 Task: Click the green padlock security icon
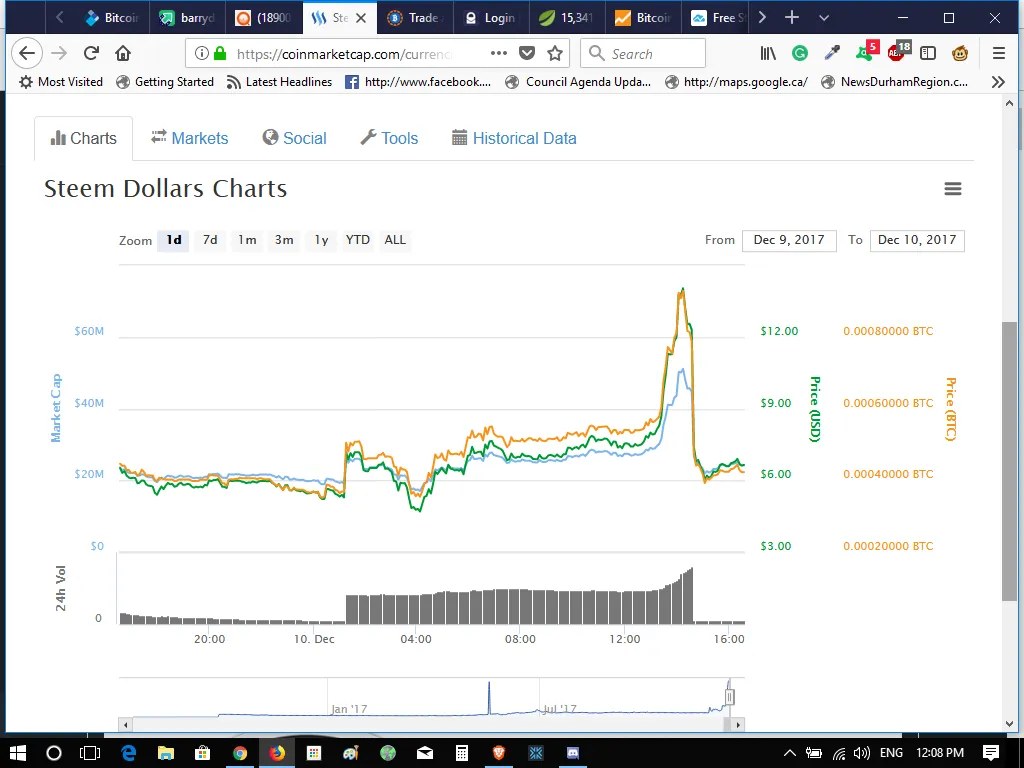coord(220,54)
